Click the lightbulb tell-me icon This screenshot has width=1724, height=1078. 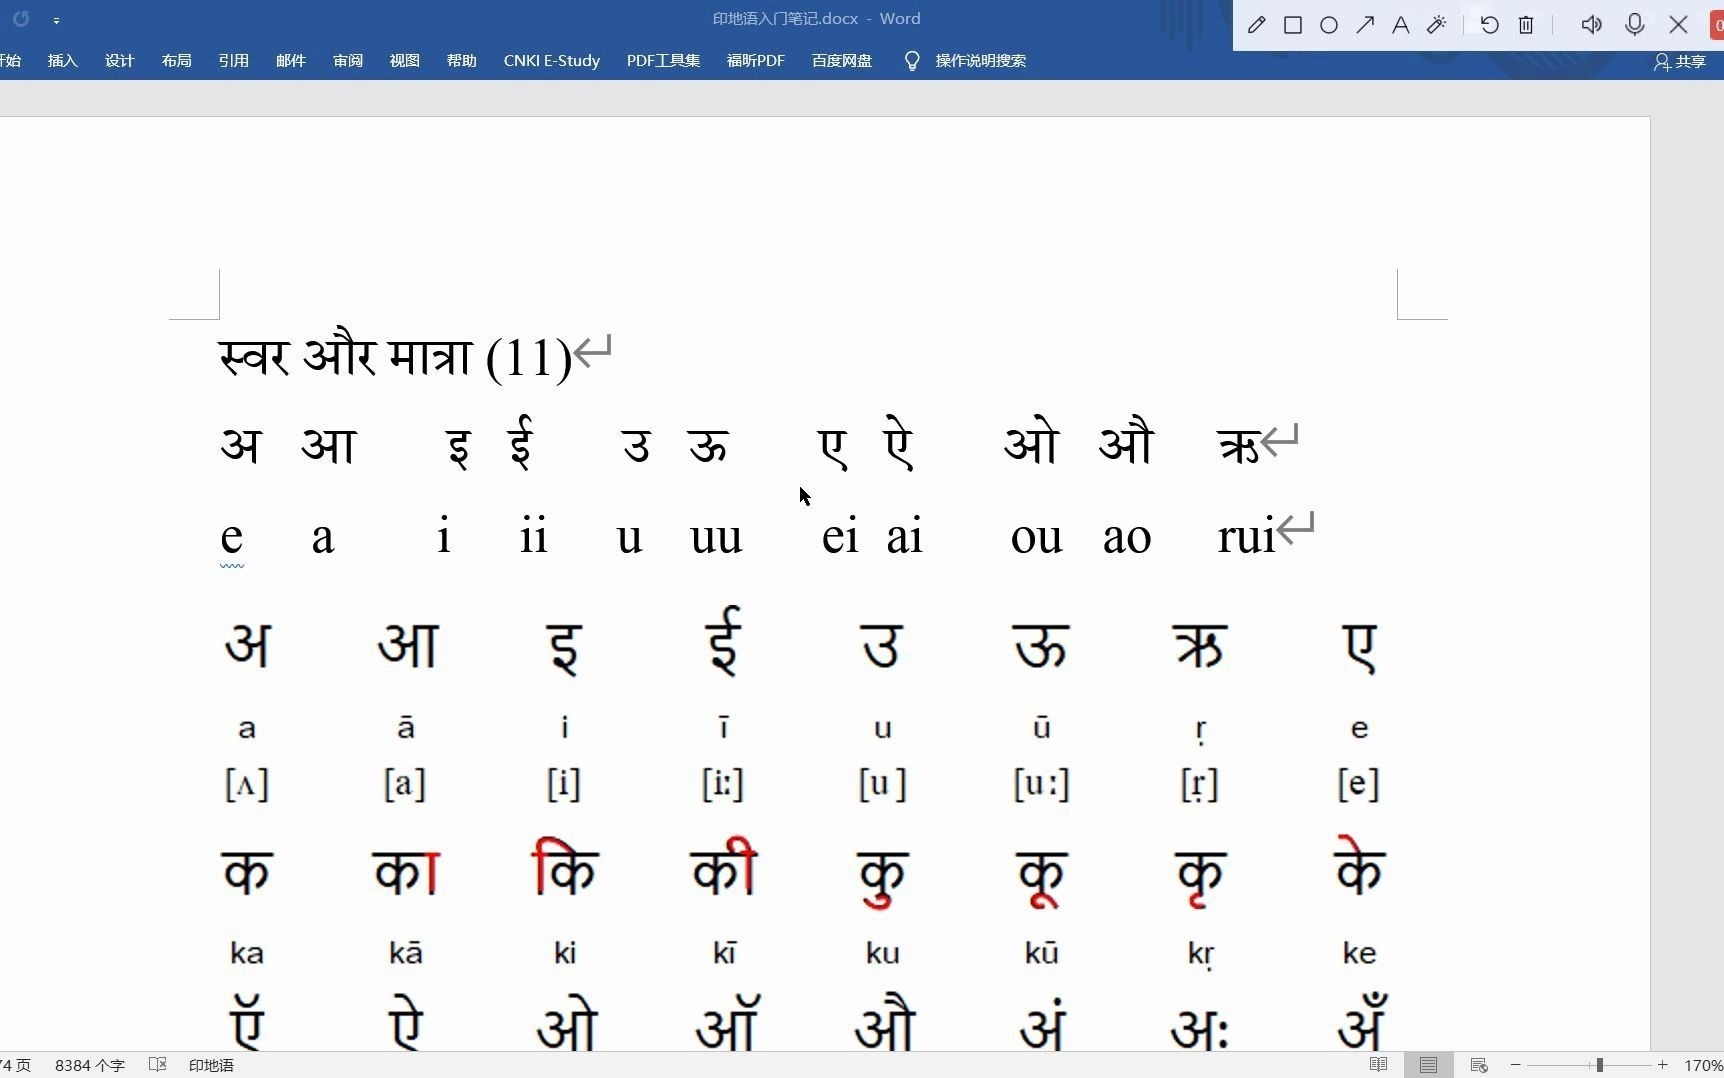pyautogui.click(x=912, y=61)
